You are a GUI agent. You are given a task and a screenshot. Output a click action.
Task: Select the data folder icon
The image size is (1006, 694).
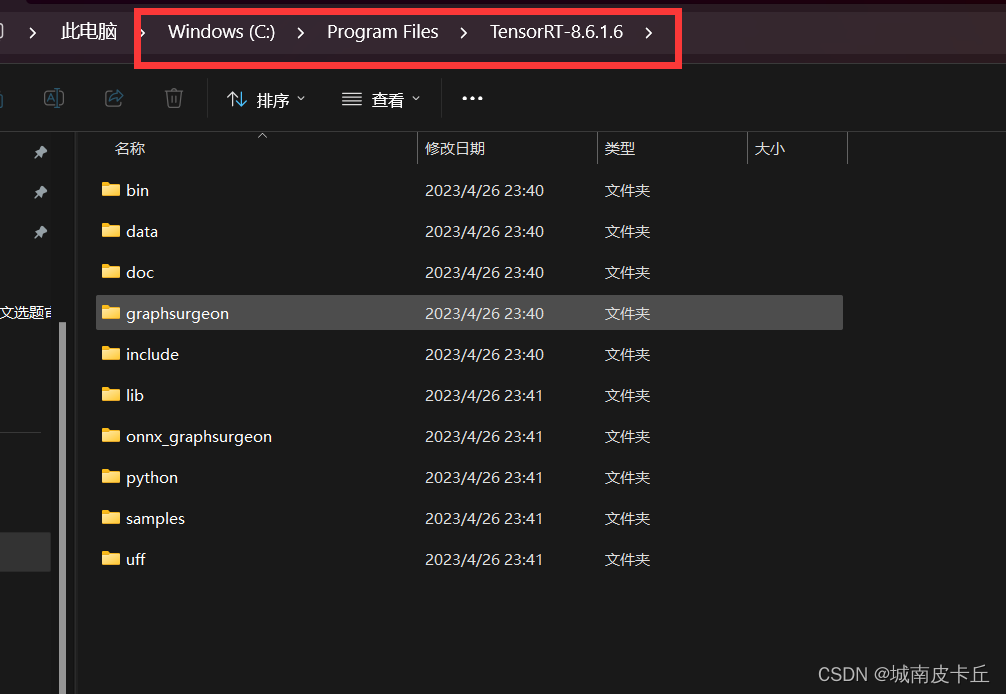[111, 230]
